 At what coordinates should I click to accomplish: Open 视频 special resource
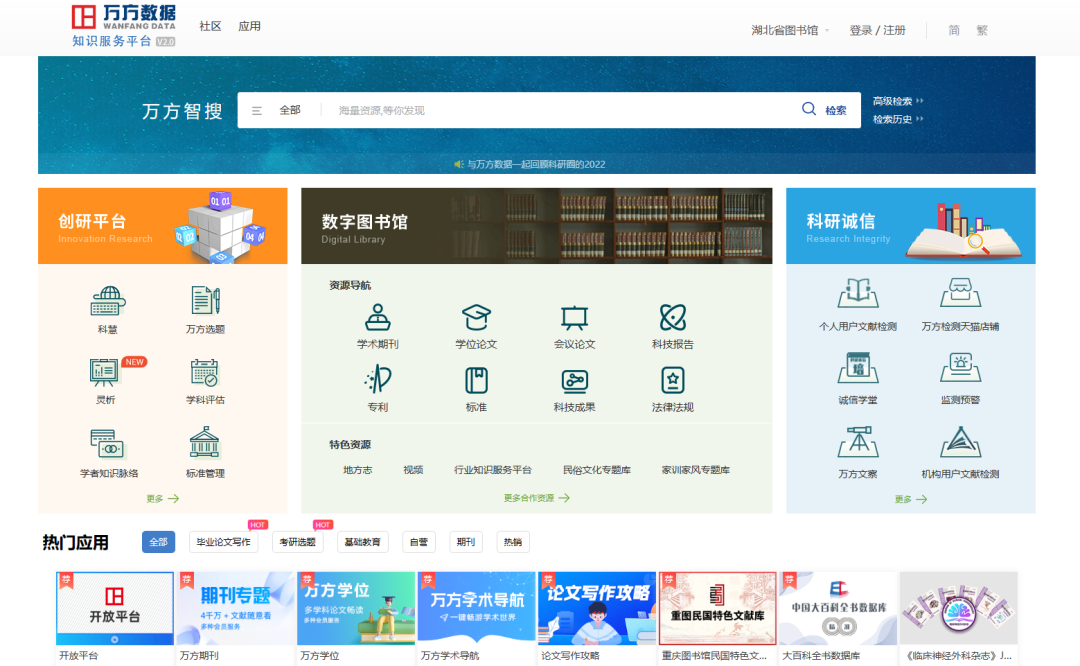click(413, 470)
